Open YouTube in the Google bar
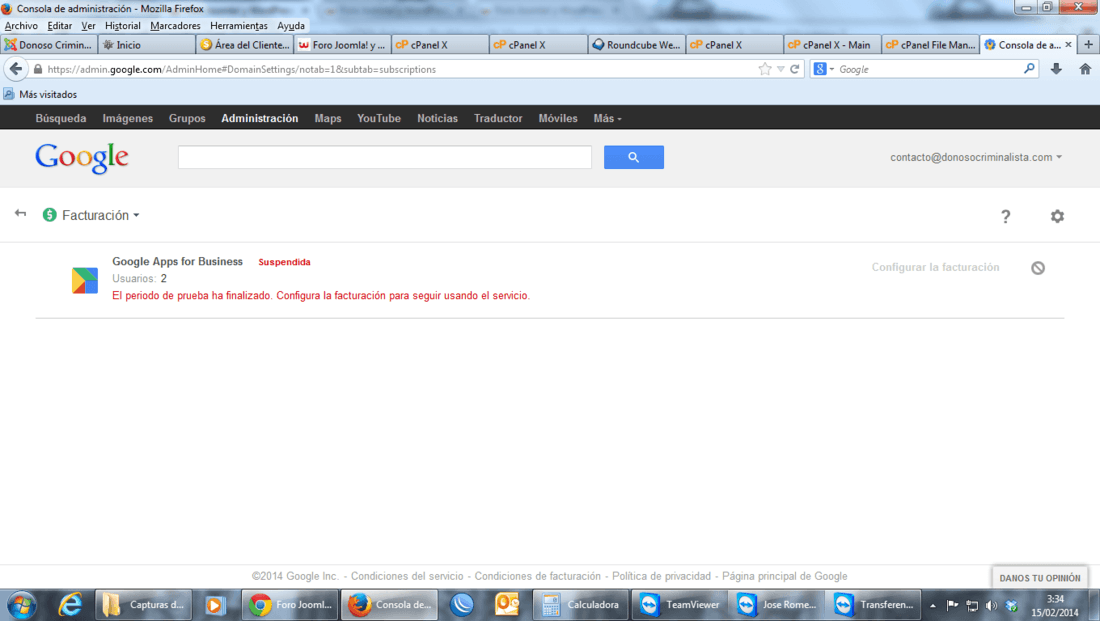 (x=379, y=118)
